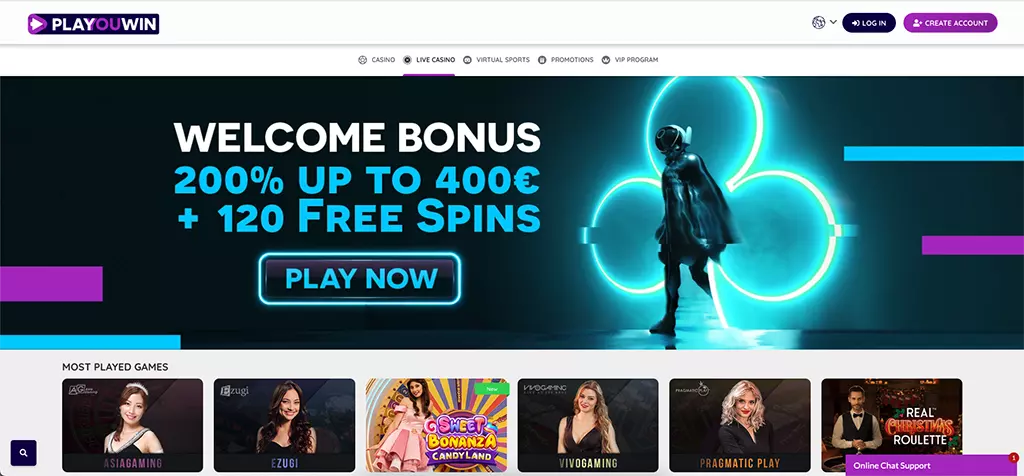This screenshot has width=1024, height=476.
Task: Open the Promotions menu item
Action: coord(566,60)
